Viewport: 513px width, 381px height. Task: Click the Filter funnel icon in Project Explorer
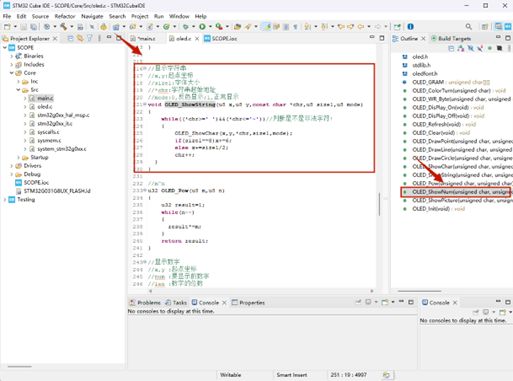[x=90, y=38]
